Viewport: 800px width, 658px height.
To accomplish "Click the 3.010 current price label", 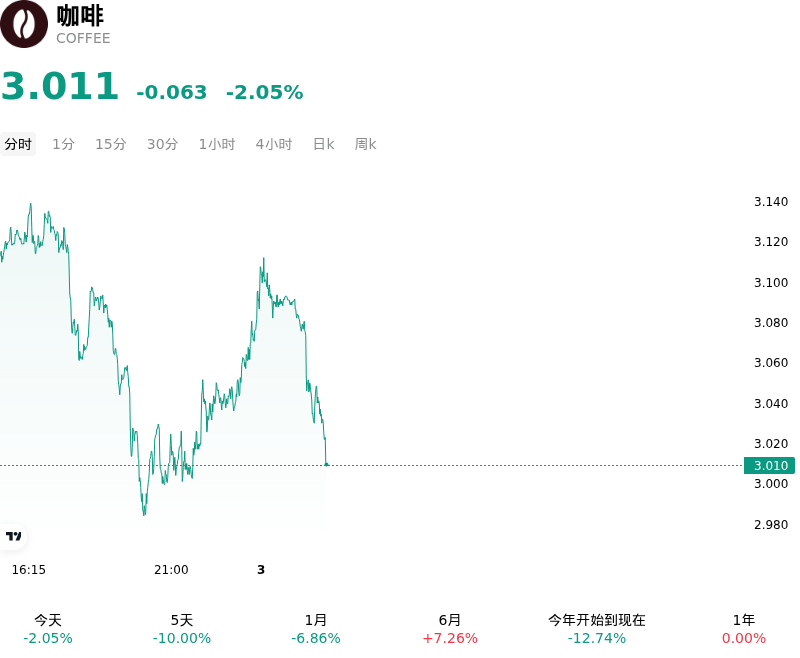I will coord(769,465).
